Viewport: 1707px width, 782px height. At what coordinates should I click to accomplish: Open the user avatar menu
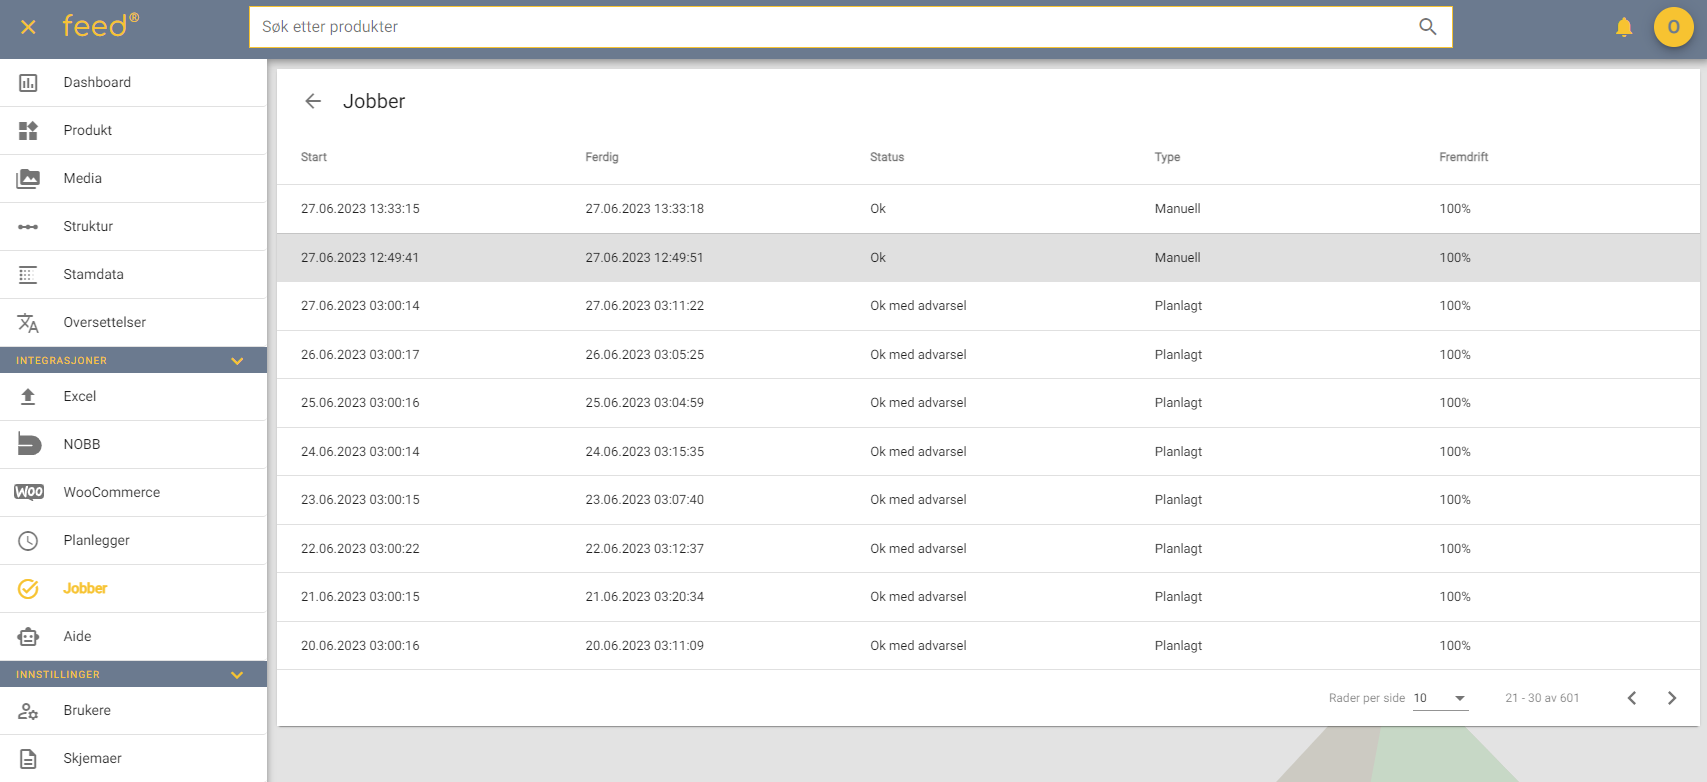[x=1673, y=27]
